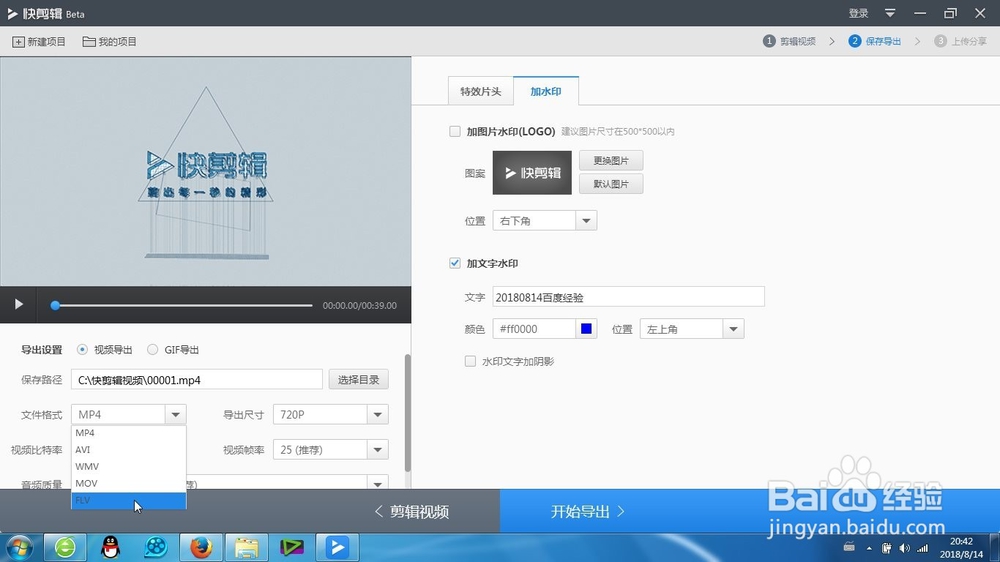Click the Windows Start button

(x=18, y=547)
